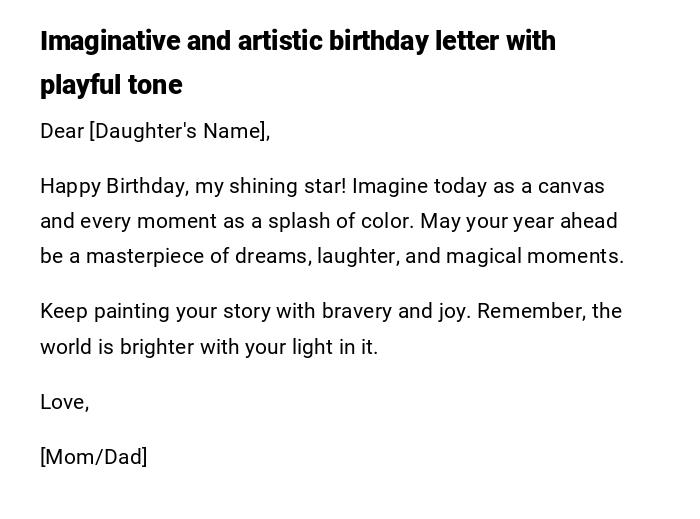Image resolution: width=700 pixels, height=519 pixels.
Task: Click the [Daughter's Name] placeholder
Action: [x=179, y=131]
